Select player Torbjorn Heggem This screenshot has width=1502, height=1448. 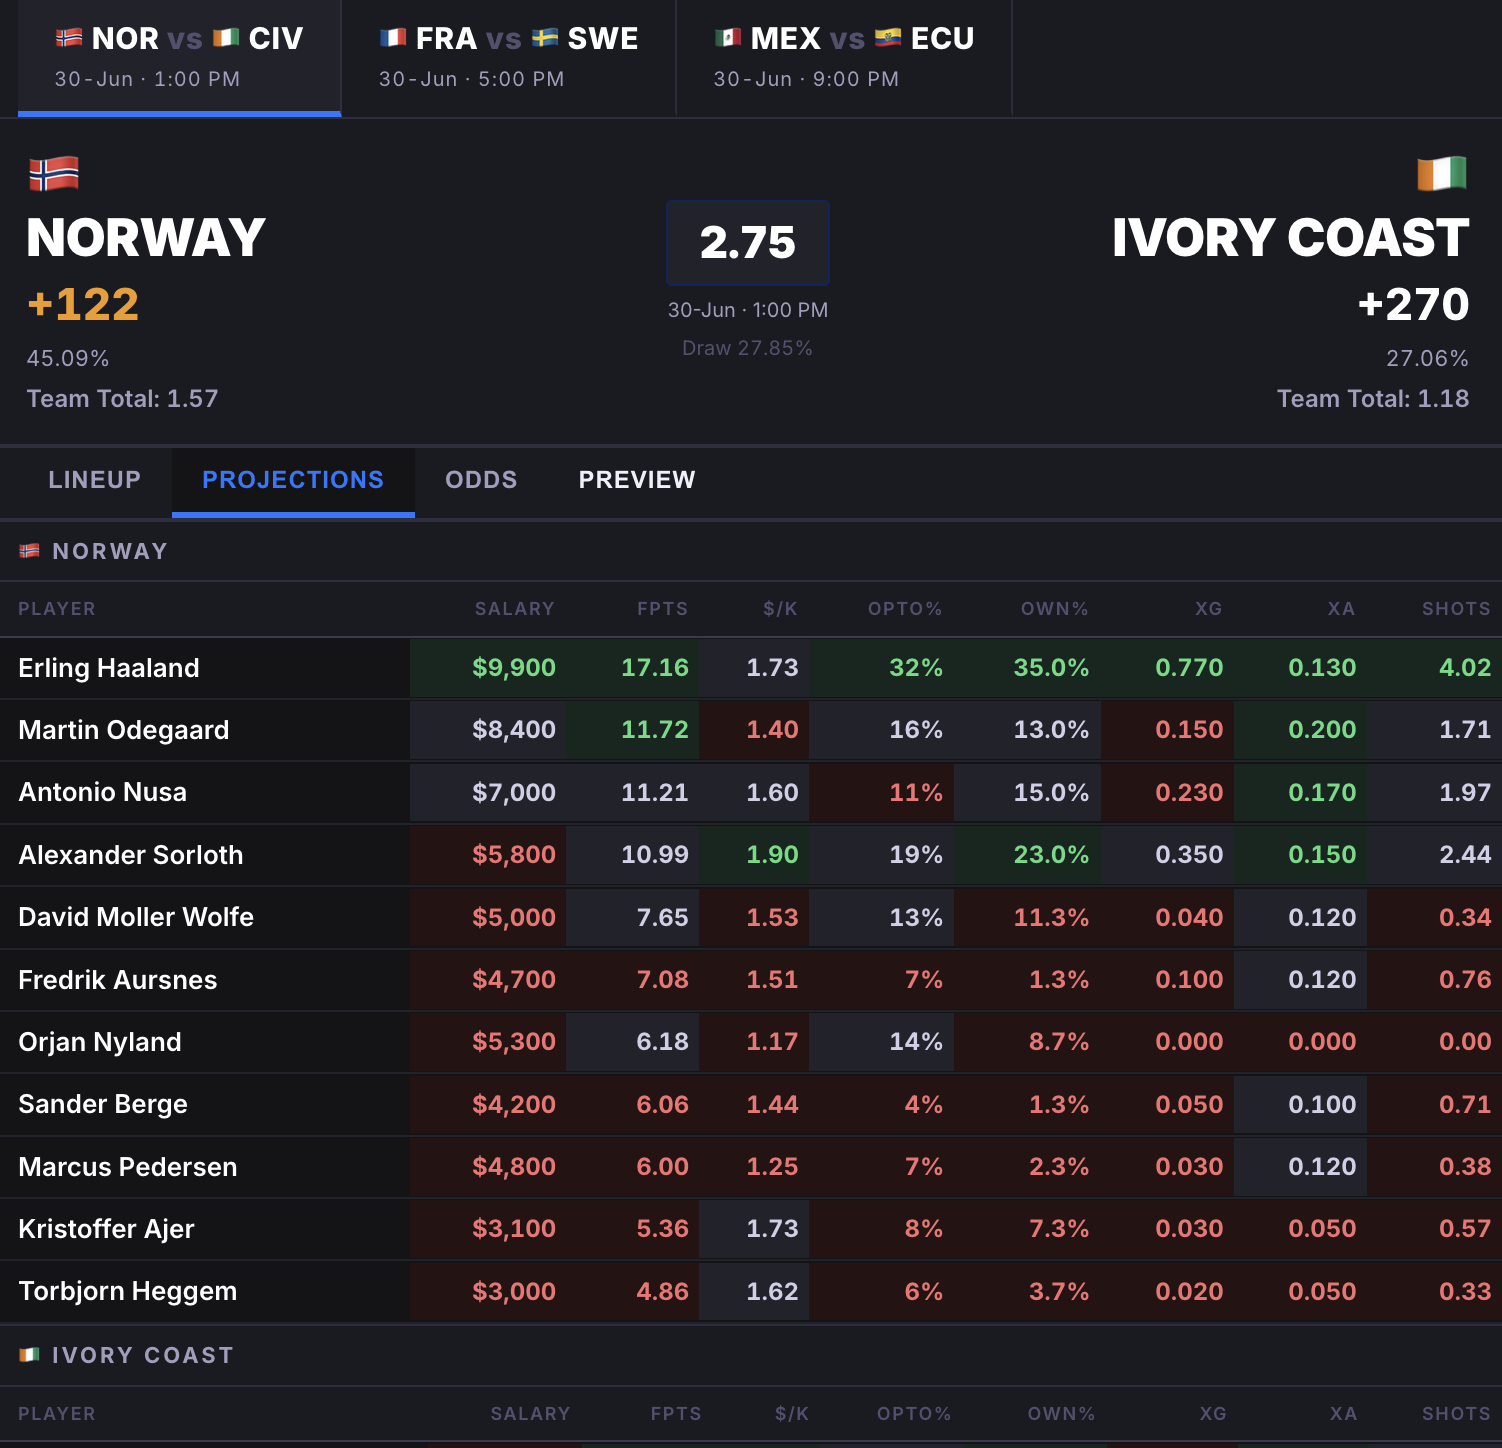(x=128, y=1291)
